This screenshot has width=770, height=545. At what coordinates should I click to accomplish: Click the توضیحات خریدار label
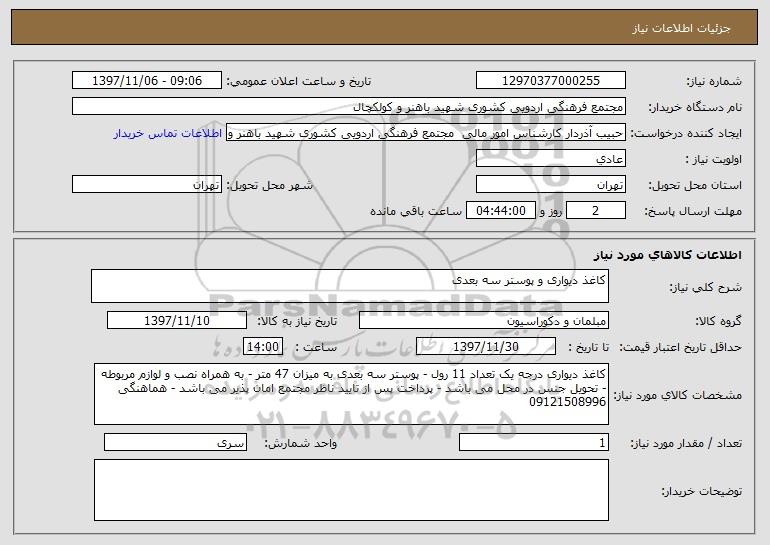701,491
